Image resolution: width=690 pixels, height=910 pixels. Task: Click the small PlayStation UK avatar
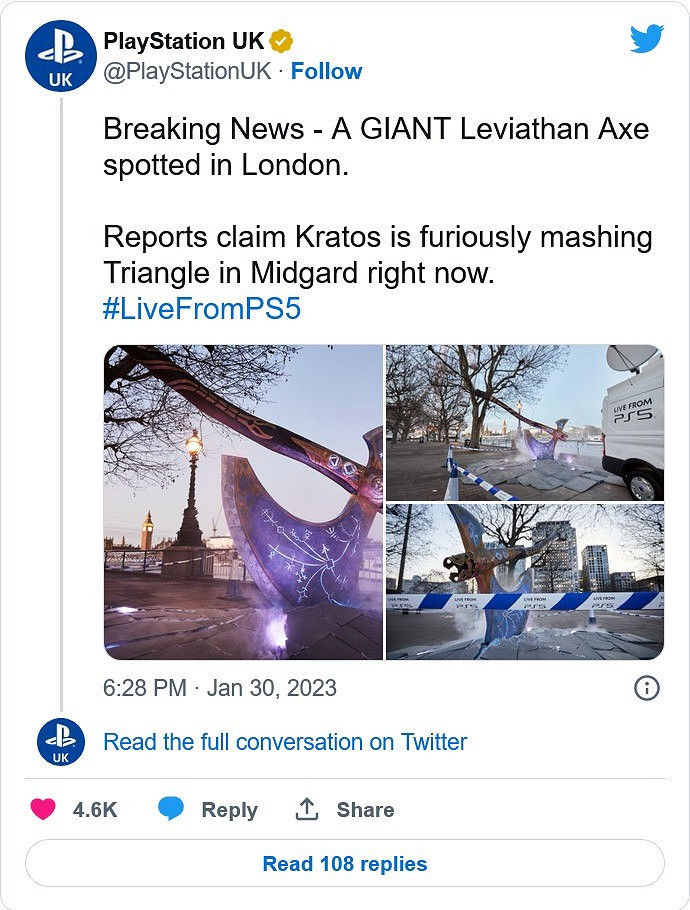pos(61,743)
